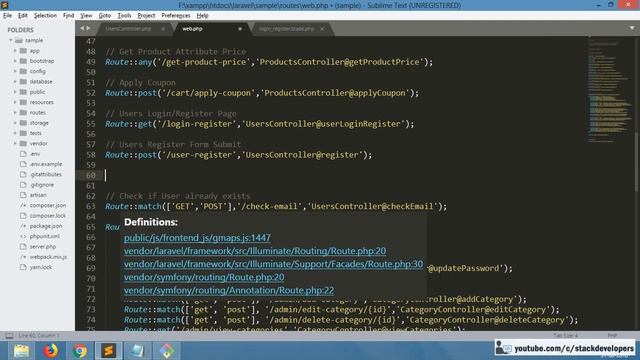Screen dimensions: 640x360
Task: Expand the bootstrap folder
Action: (15, 61)
